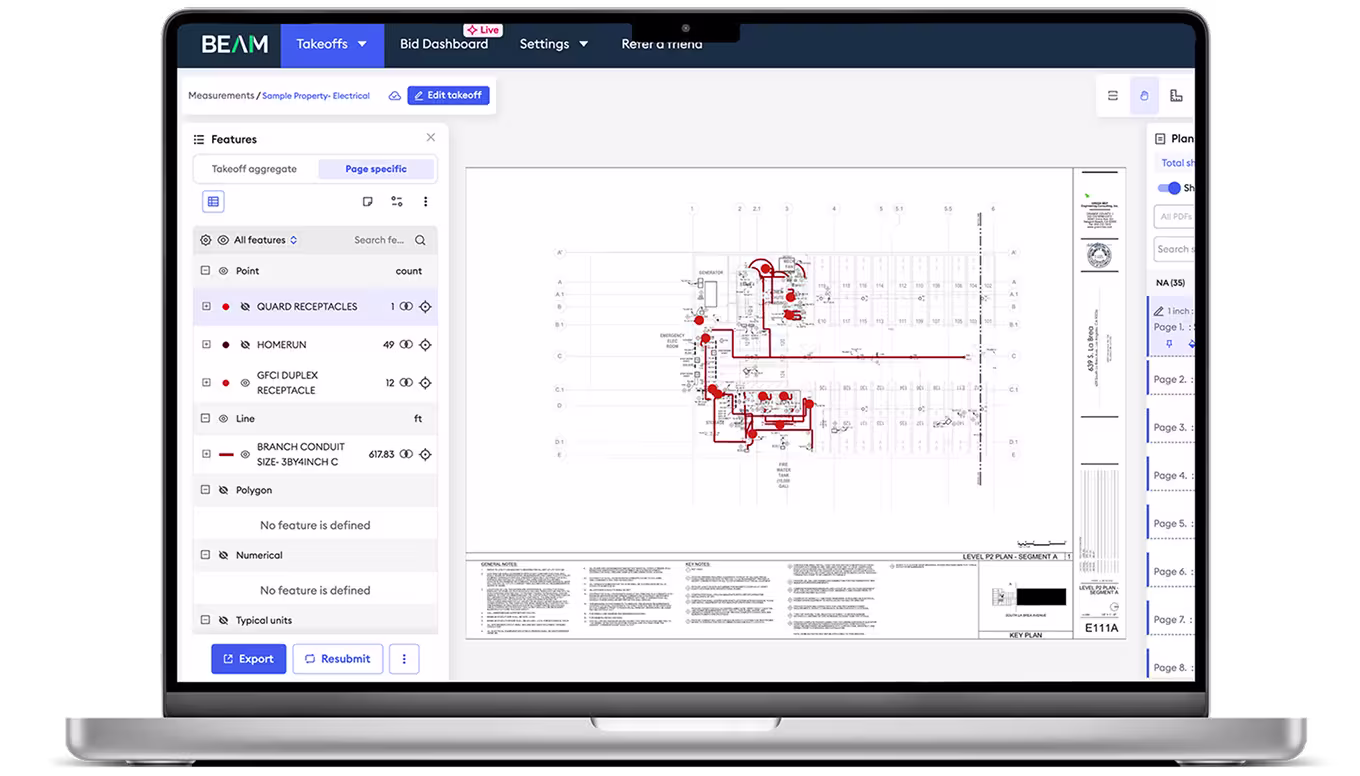Screen dimensions: 1360x776
Task: Click the cloud save status icon
Action: coord(395,96)
